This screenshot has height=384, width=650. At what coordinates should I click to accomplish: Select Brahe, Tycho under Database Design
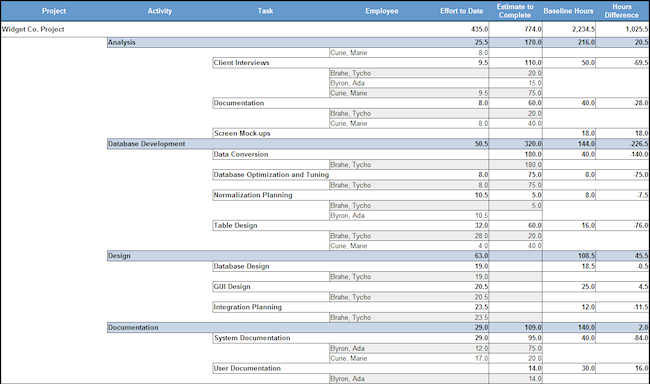(x=351, y=277)
